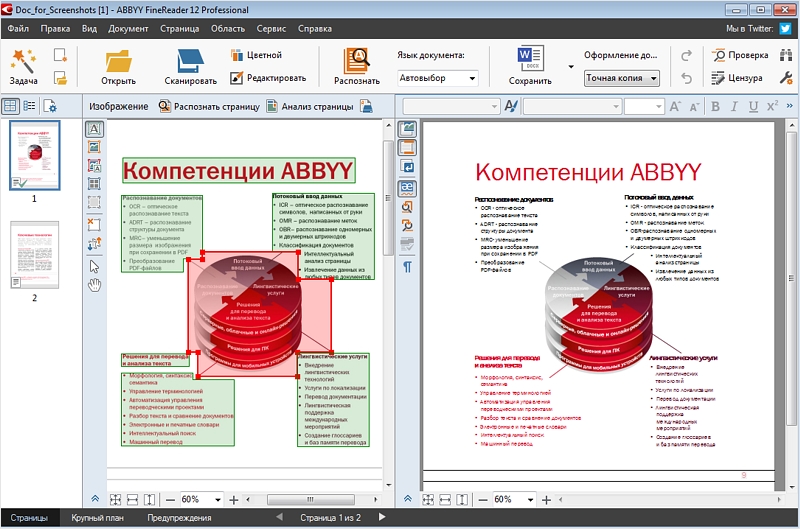
Task: Select the arrow pointer tool
Action: 94,266
